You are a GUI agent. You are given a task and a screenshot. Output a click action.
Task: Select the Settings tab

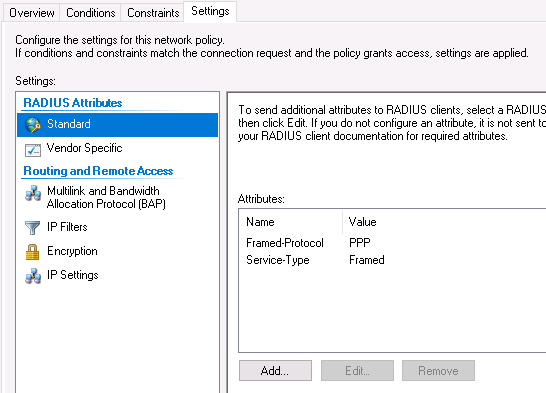[210, 11]
